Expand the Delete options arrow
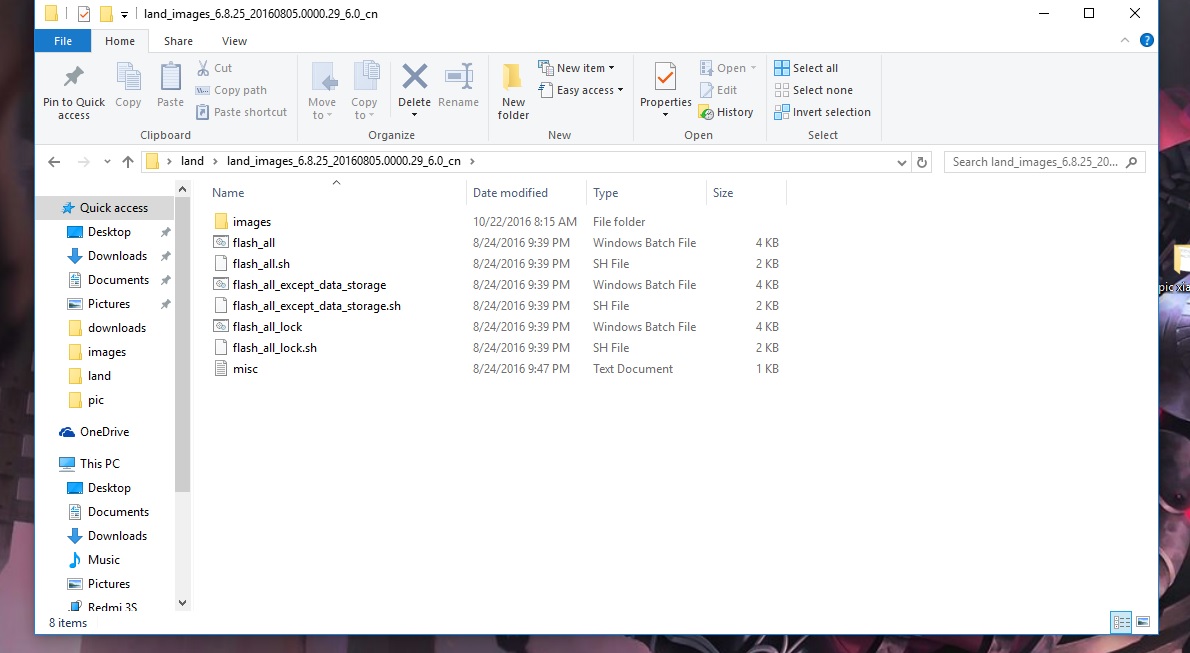The width and height of the screenshot is (1190, 653). point(414,115)
